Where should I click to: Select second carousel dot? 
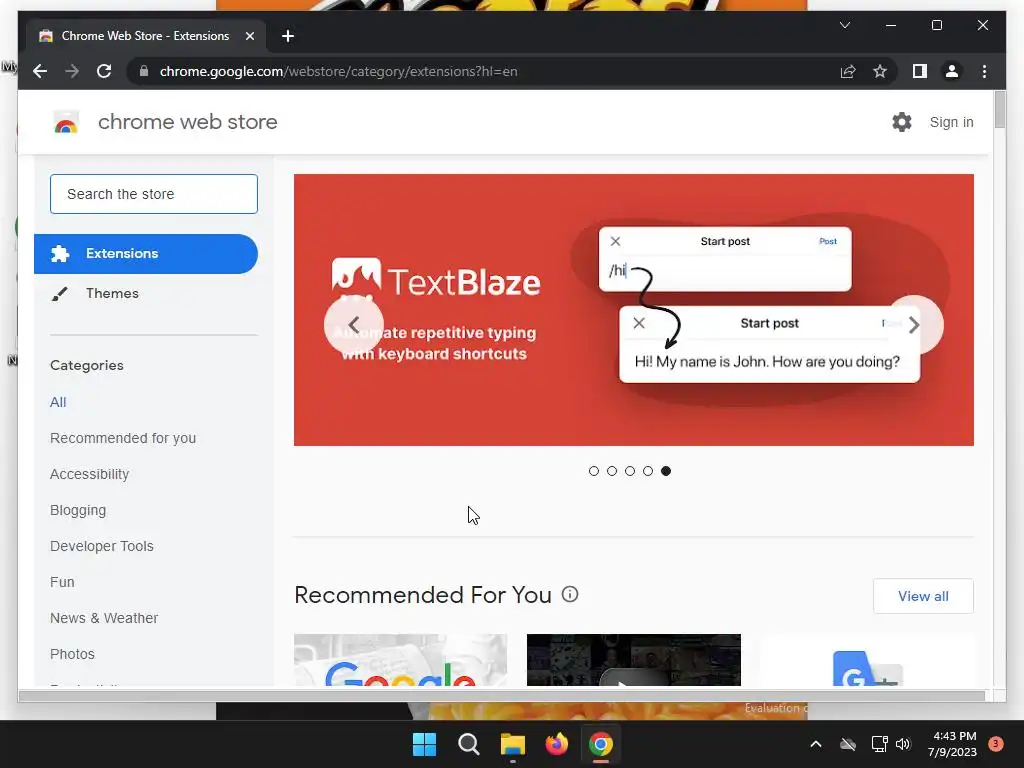pos(612,471)
